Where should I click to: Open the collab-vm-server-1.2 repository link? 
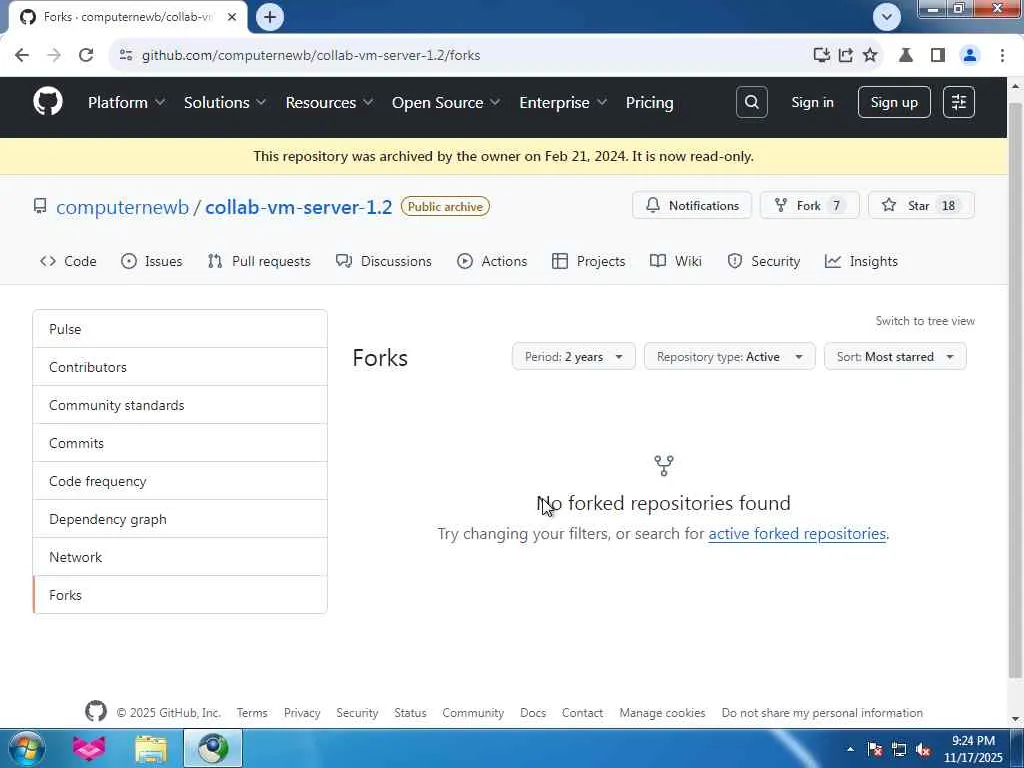[x=298, y=207]
